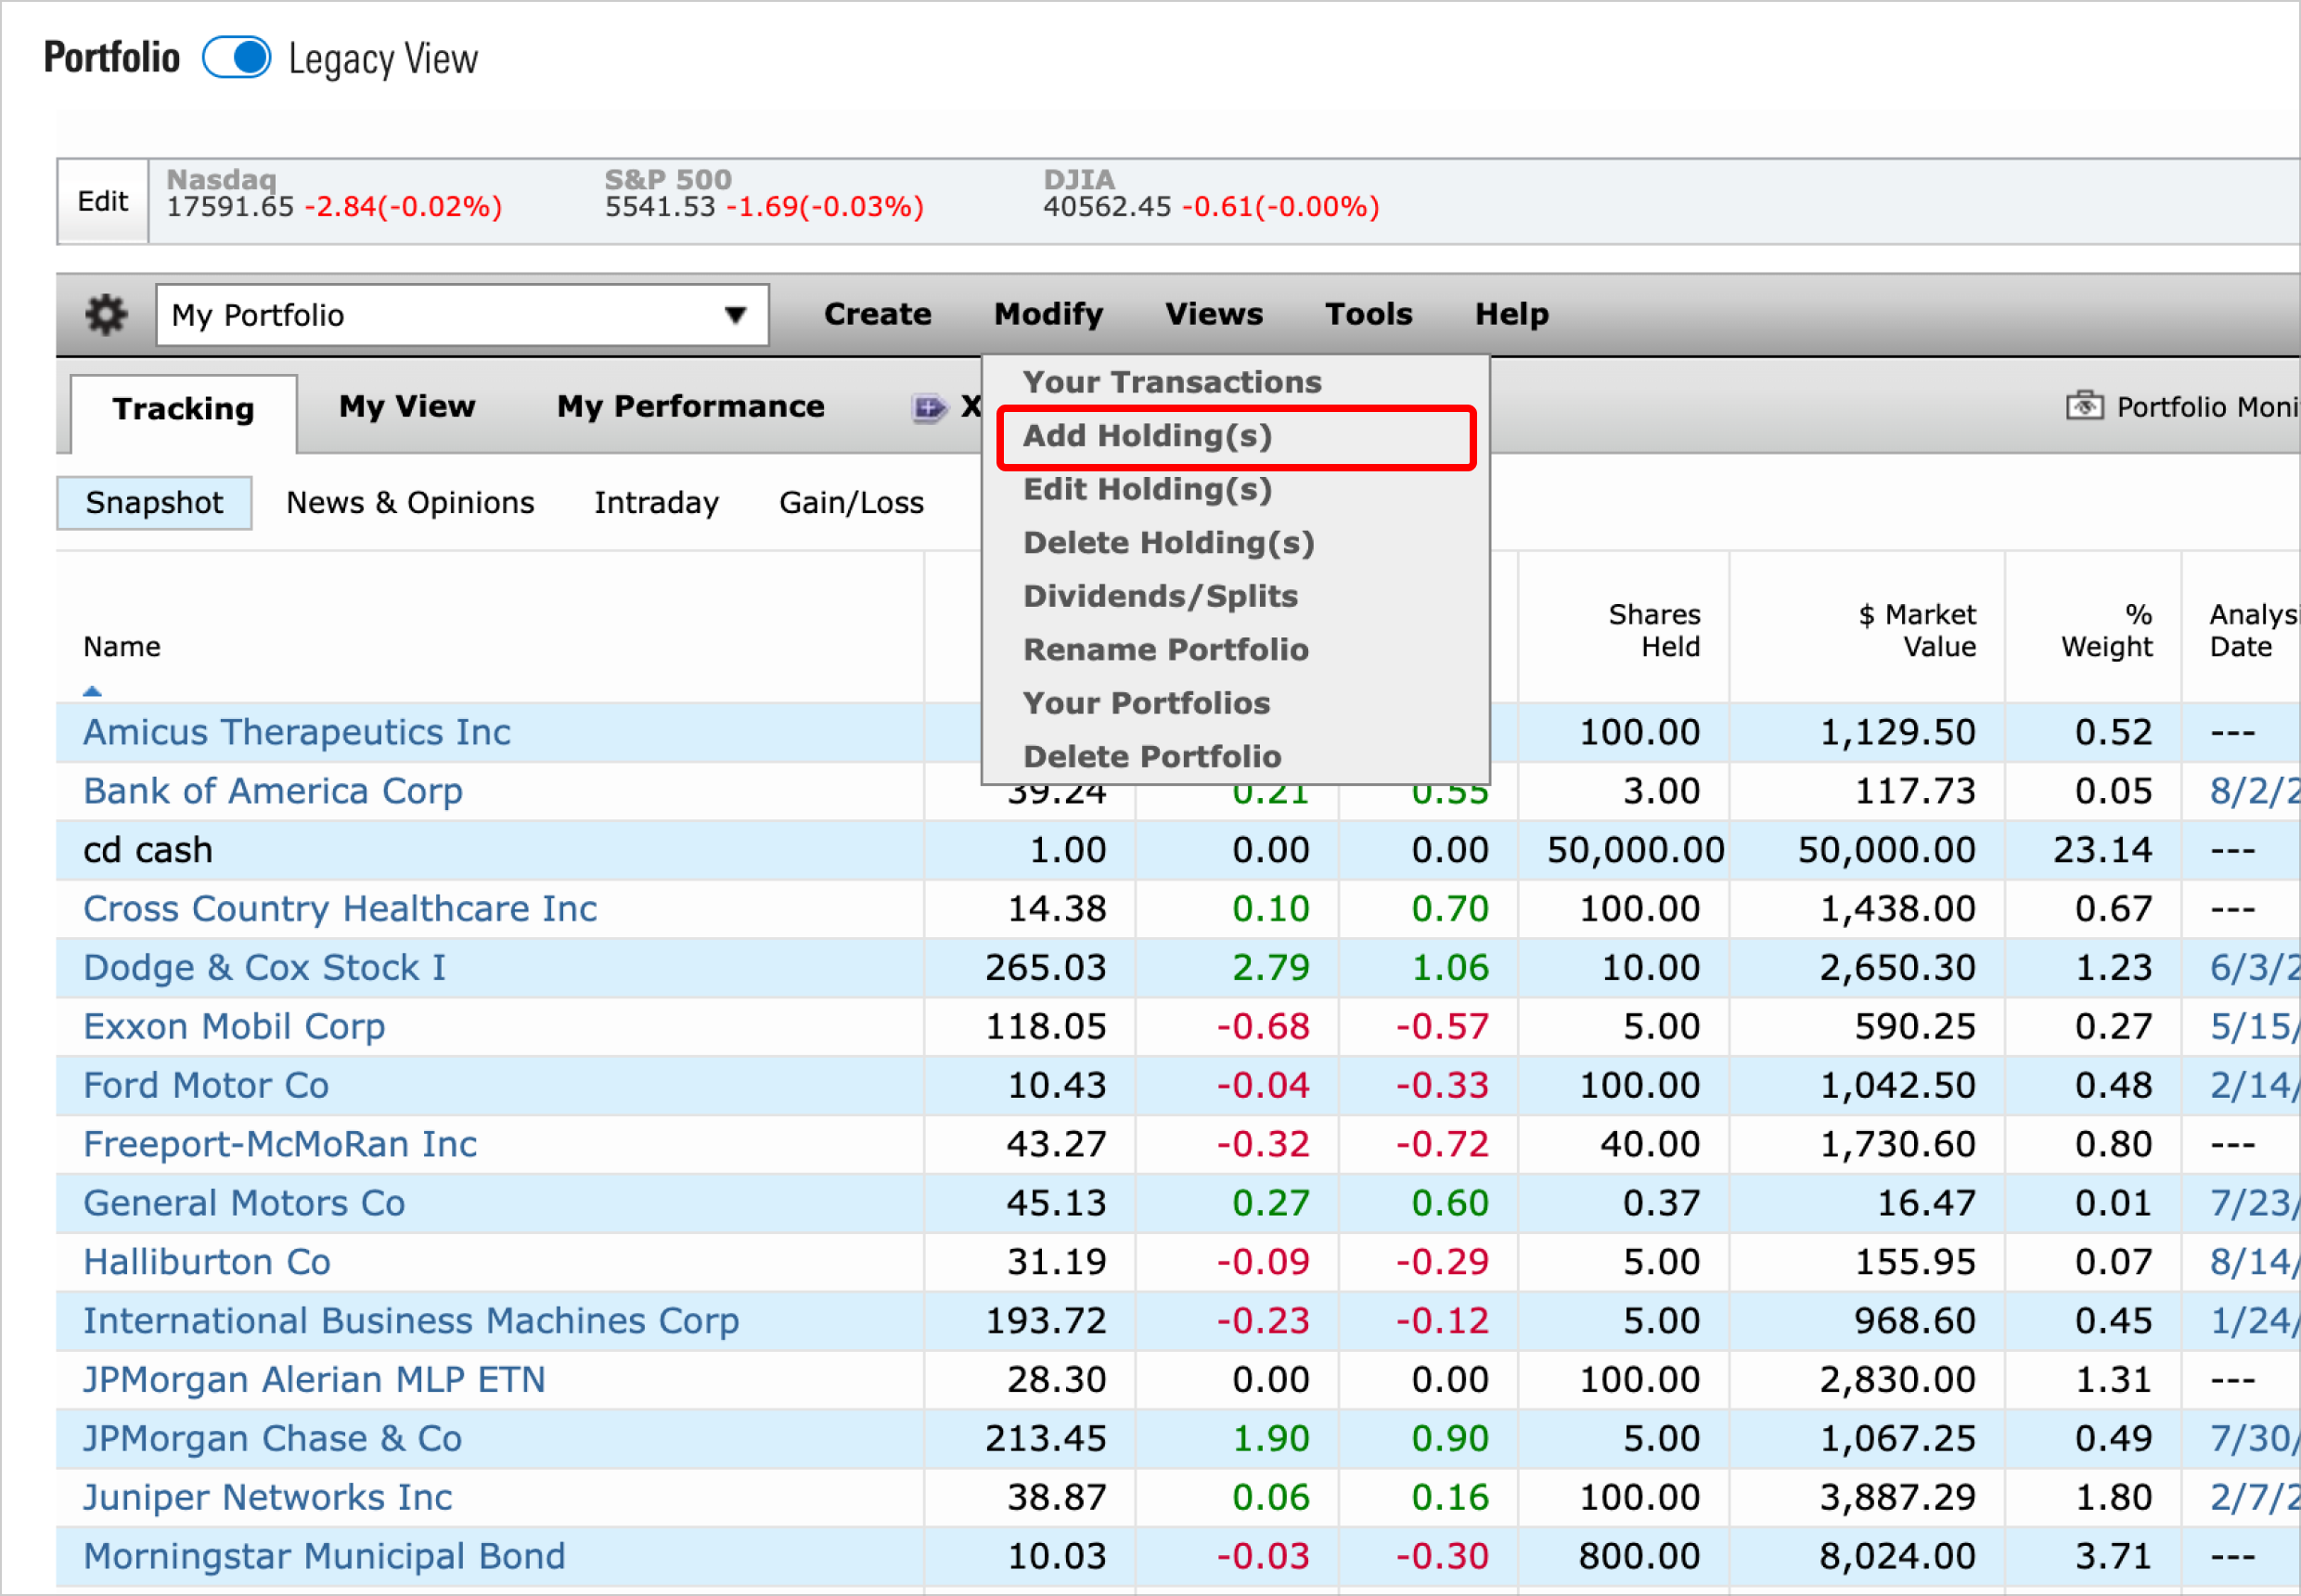Select the News & Opinions sub-tab
Viewport: 2301px width, 1596px height.
[x=410, y=502]
